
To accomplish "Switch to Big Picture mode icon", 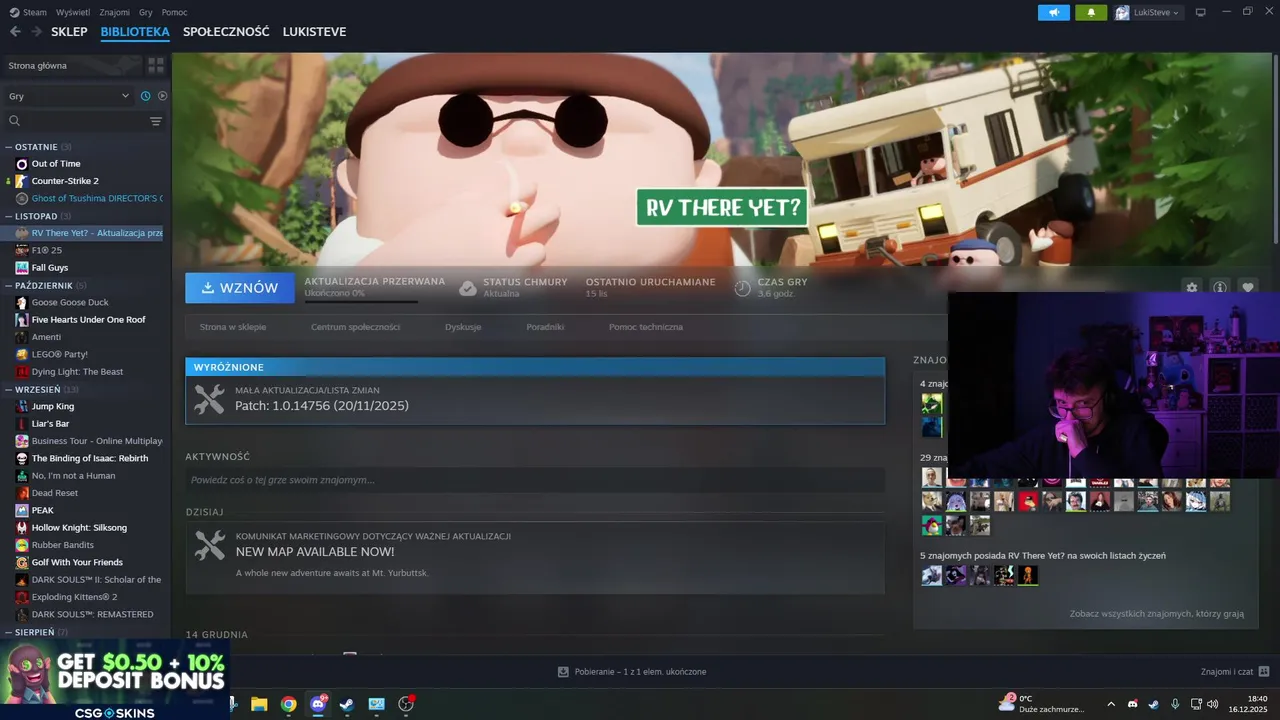I will click(x=1201, y=12).
